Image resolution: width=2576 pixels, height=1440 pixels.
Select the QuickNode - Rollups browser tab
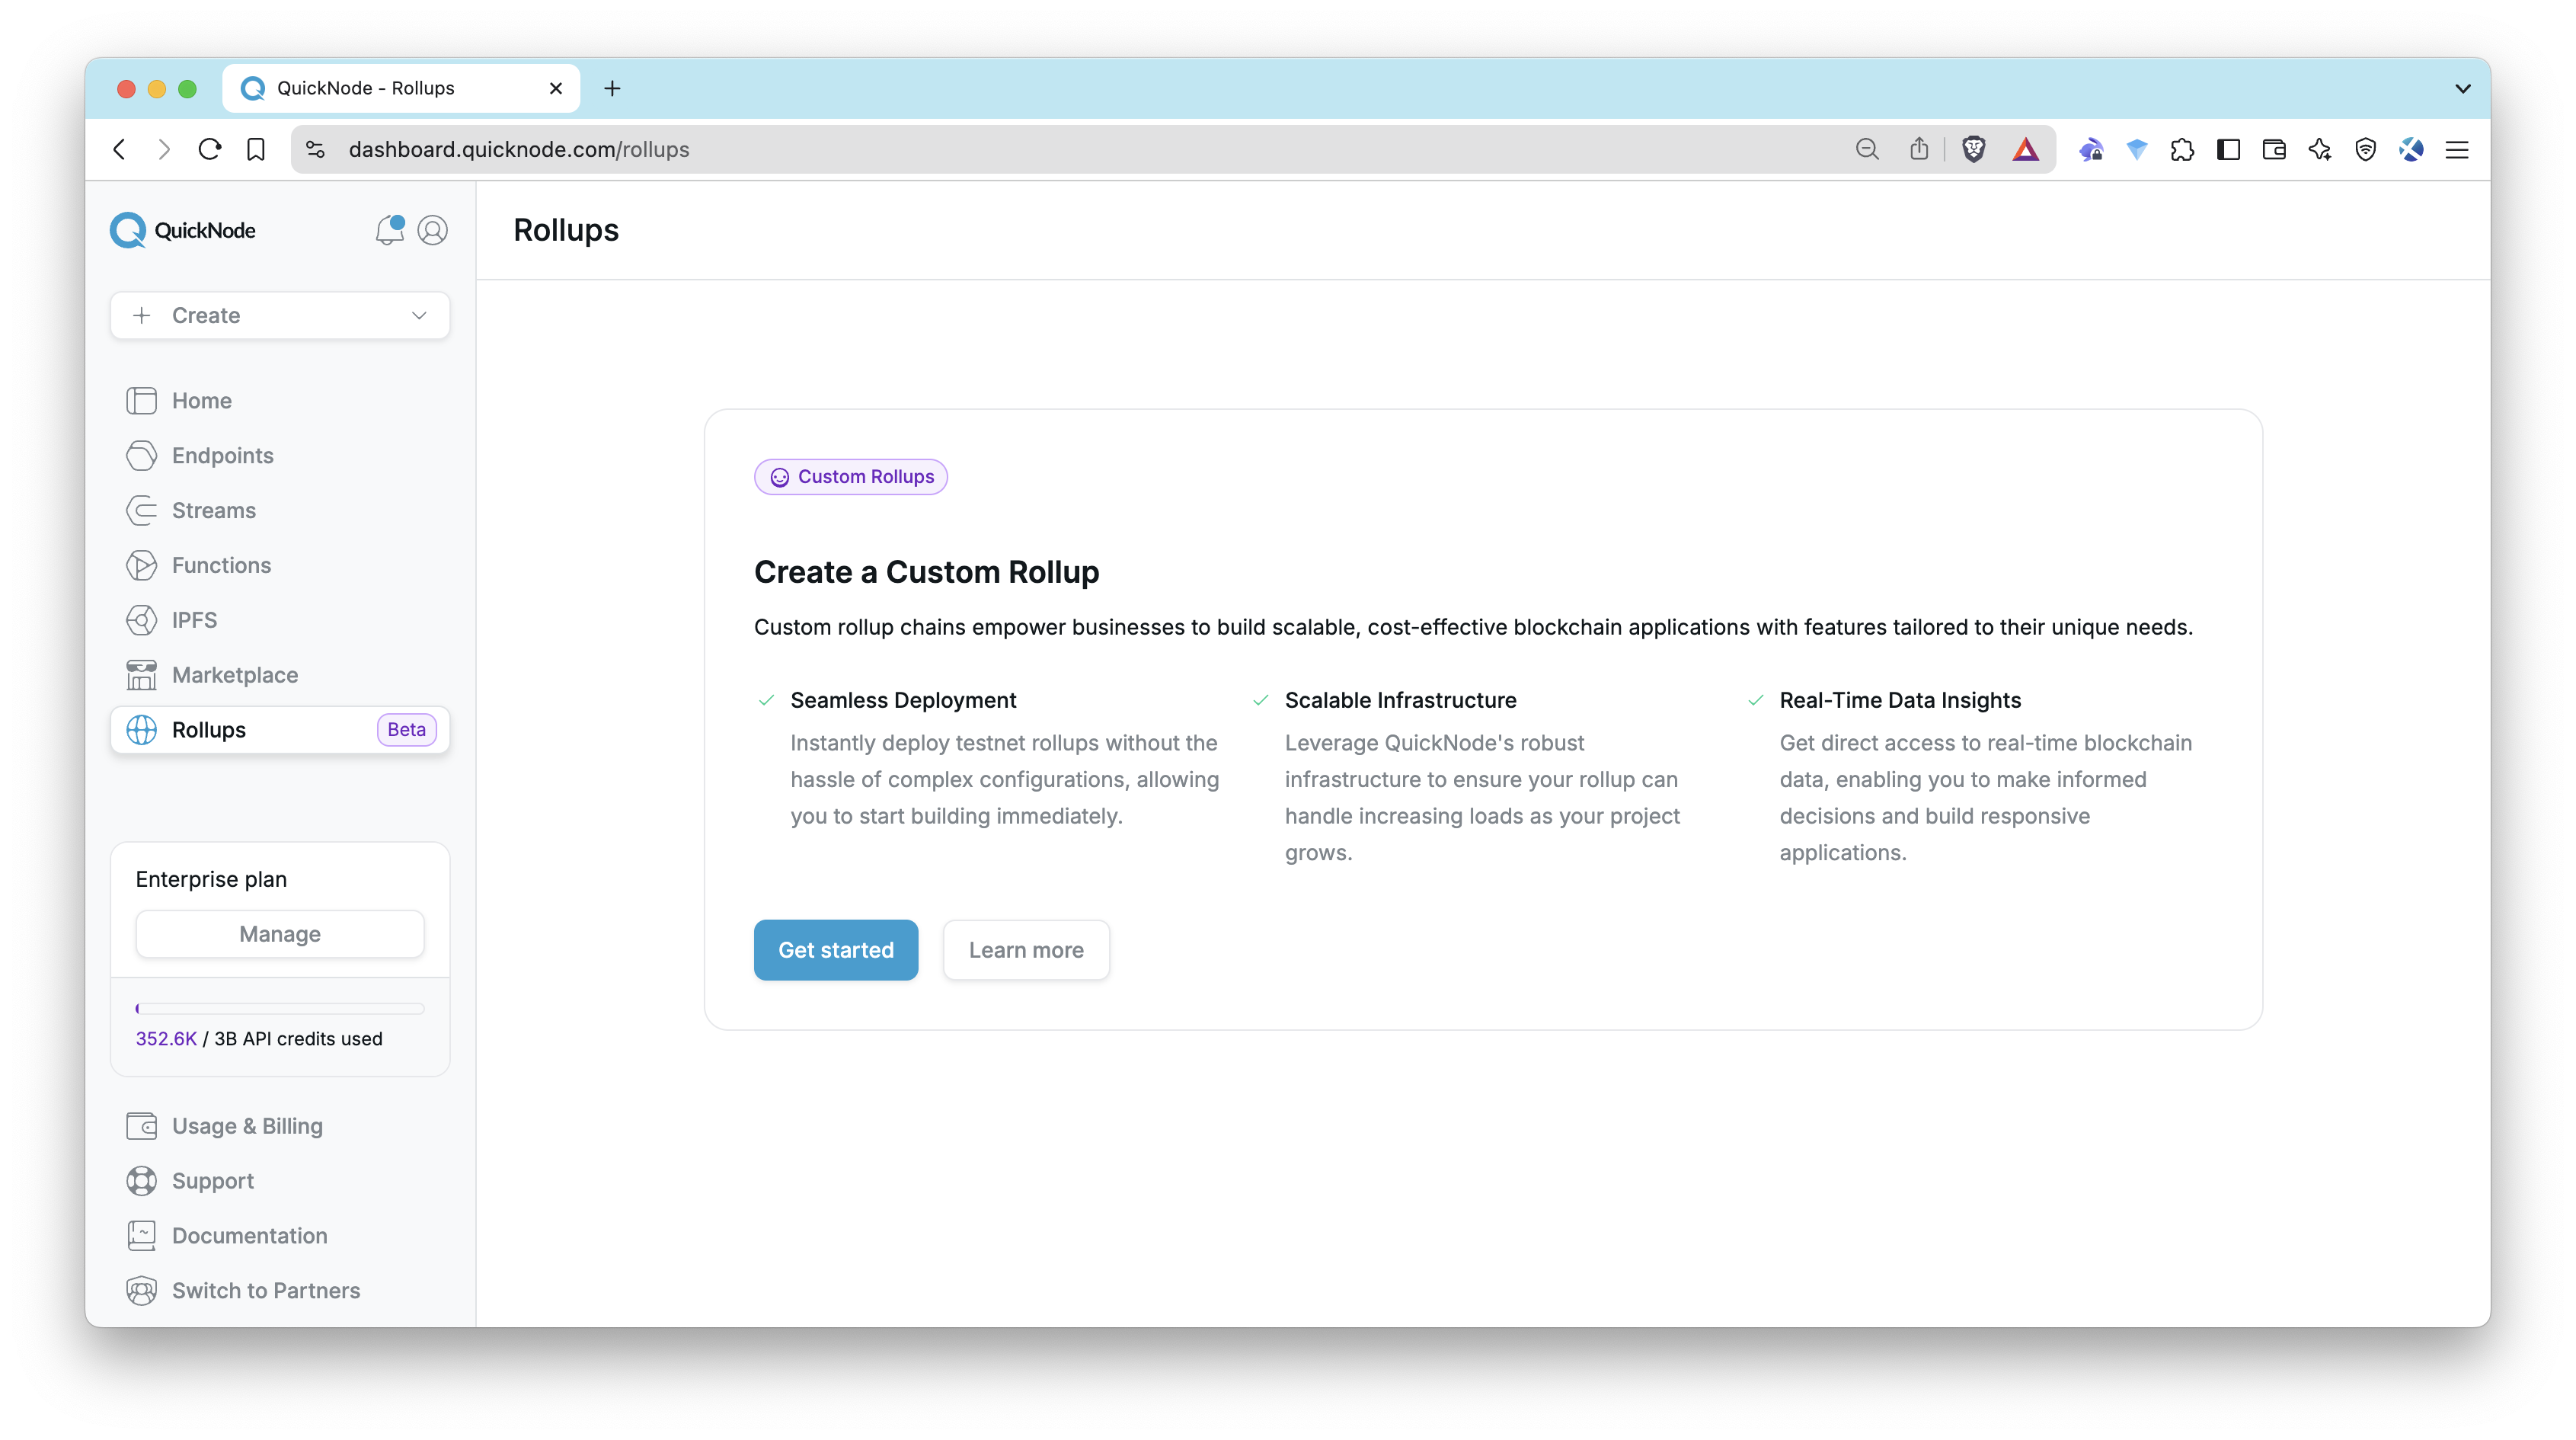400,88
